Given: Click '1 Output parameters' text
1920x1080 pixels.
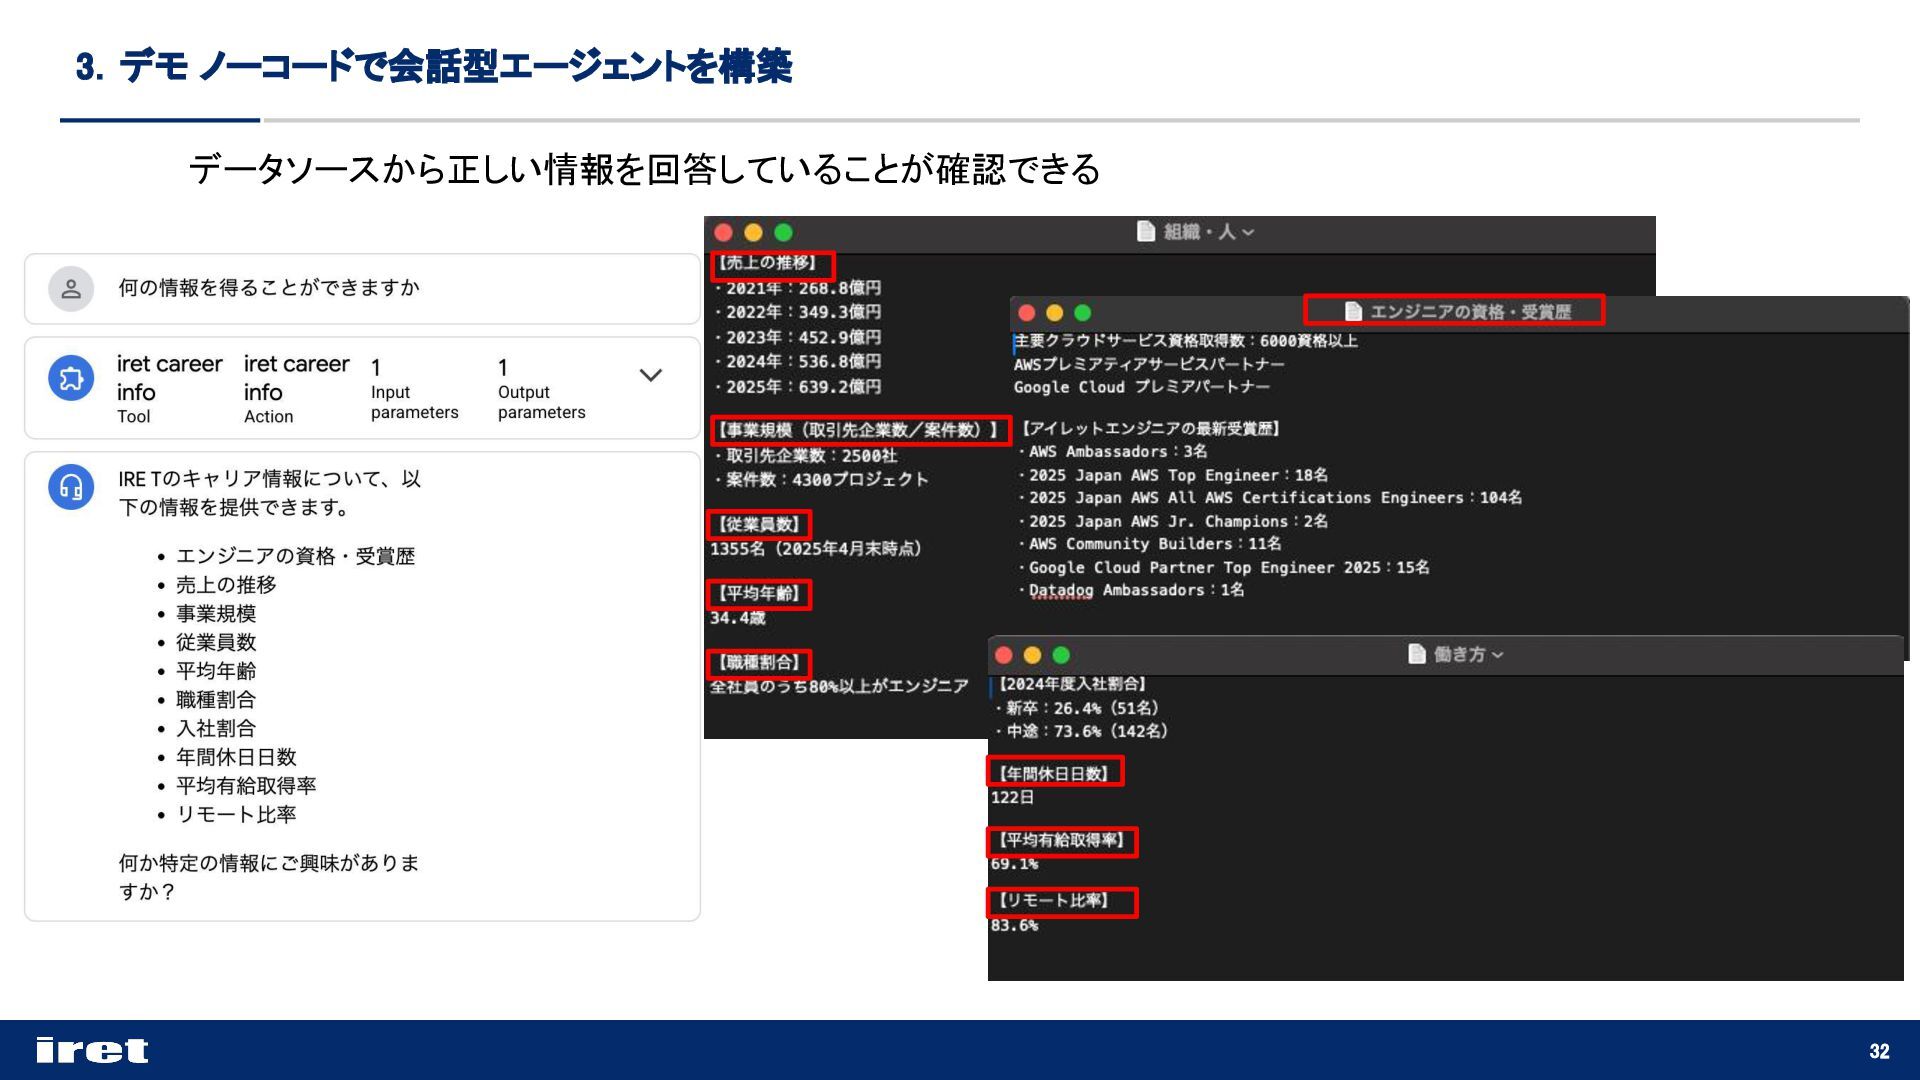Looking at the screenshot, I should pyautogui.click(x=541, y=389).
